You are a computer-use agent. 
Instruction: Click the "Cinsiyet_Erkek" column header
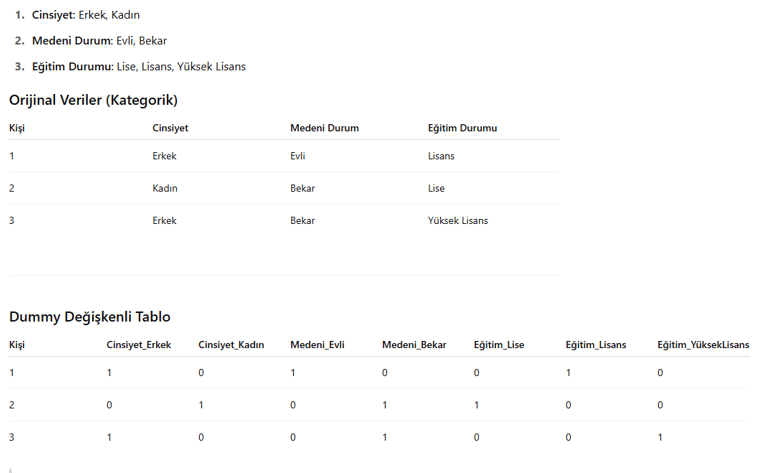139,345
